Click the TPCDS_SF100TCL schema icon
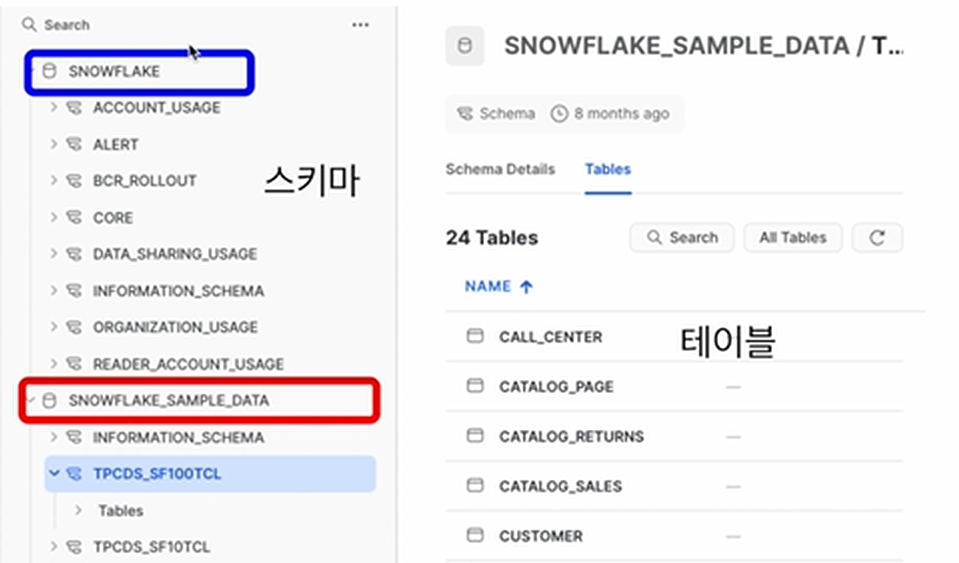The image size is (959, 563). [x=74, y=474]
